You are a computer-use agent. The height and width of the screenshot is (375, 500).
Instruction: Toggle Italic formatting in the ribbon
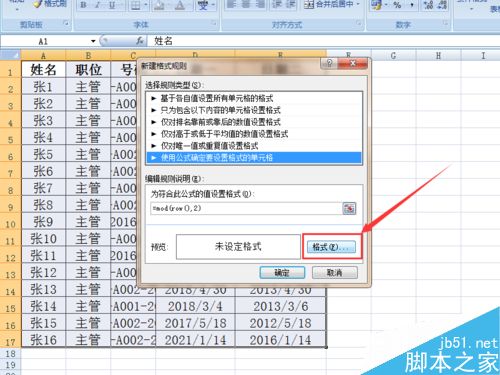click(98, 5)
